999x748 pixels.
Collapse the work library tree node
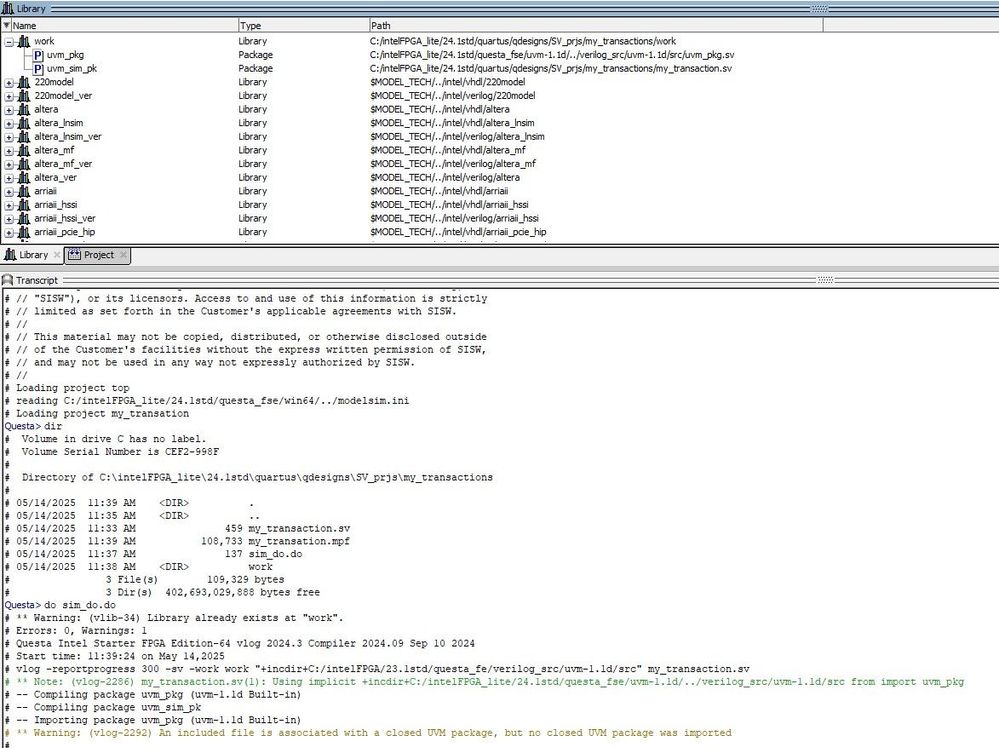click(9, 41)
